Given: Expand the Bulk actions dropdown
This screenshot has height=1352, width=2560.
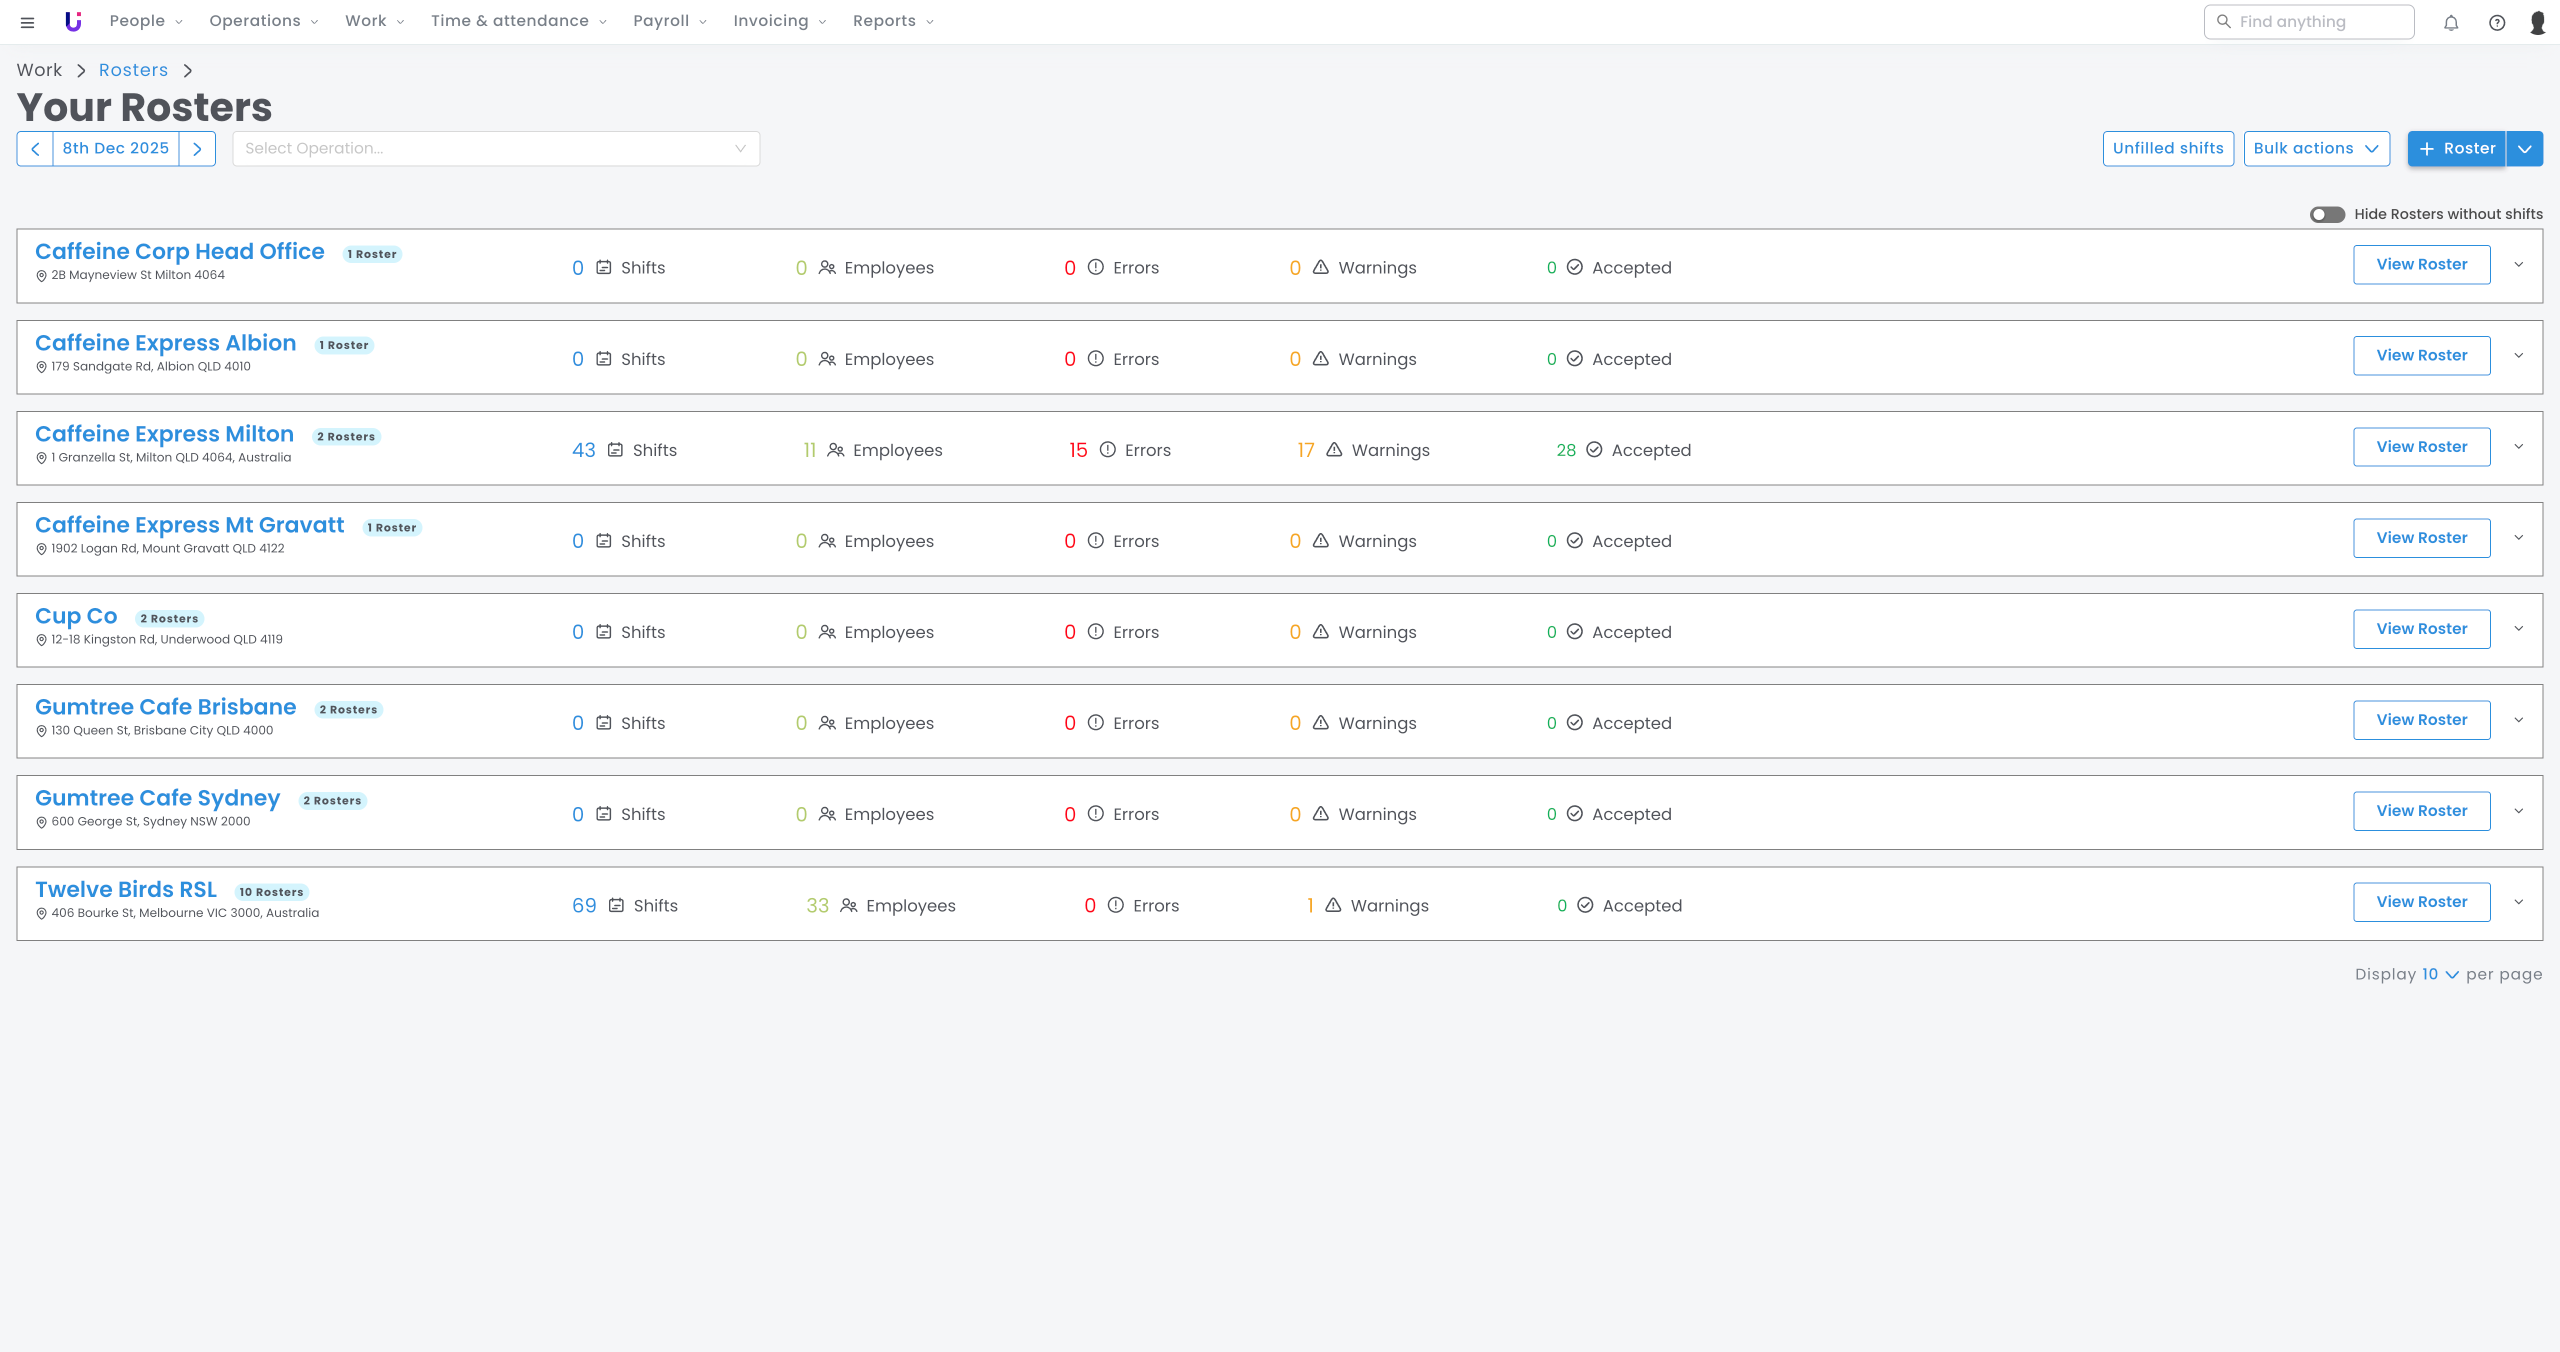Looking at the screenshot, I should pyautogui.click(x=2316, y=148).
